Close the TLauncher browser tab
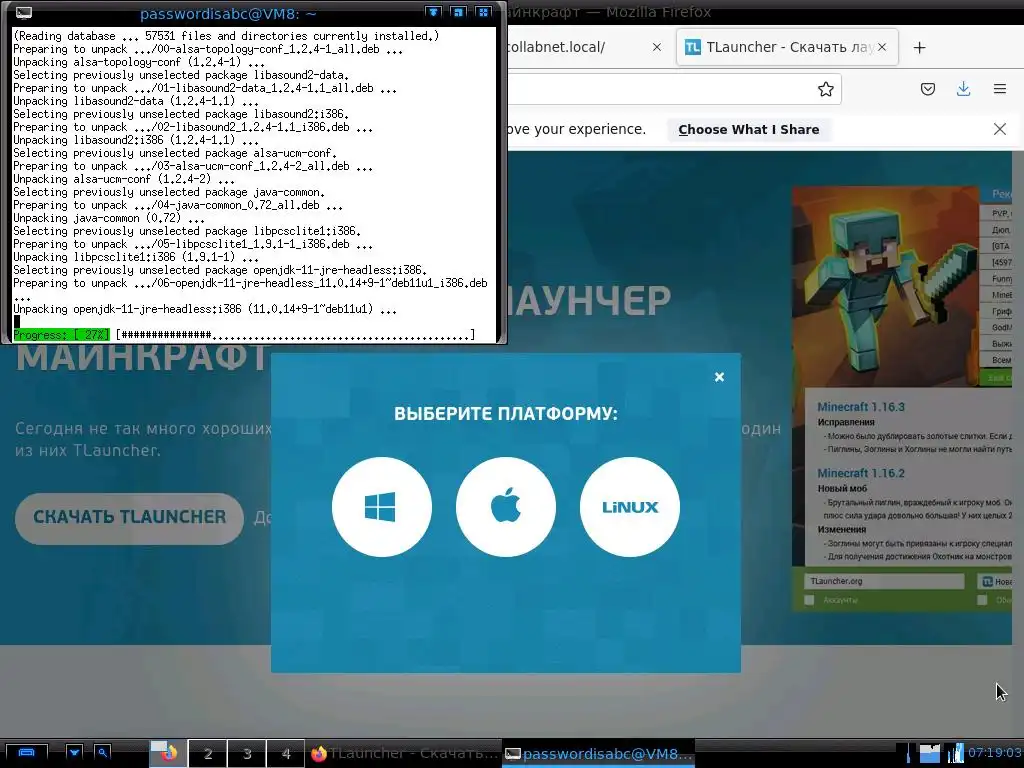The height and width of the screenshot is (768, 1024). click(882, 47)
